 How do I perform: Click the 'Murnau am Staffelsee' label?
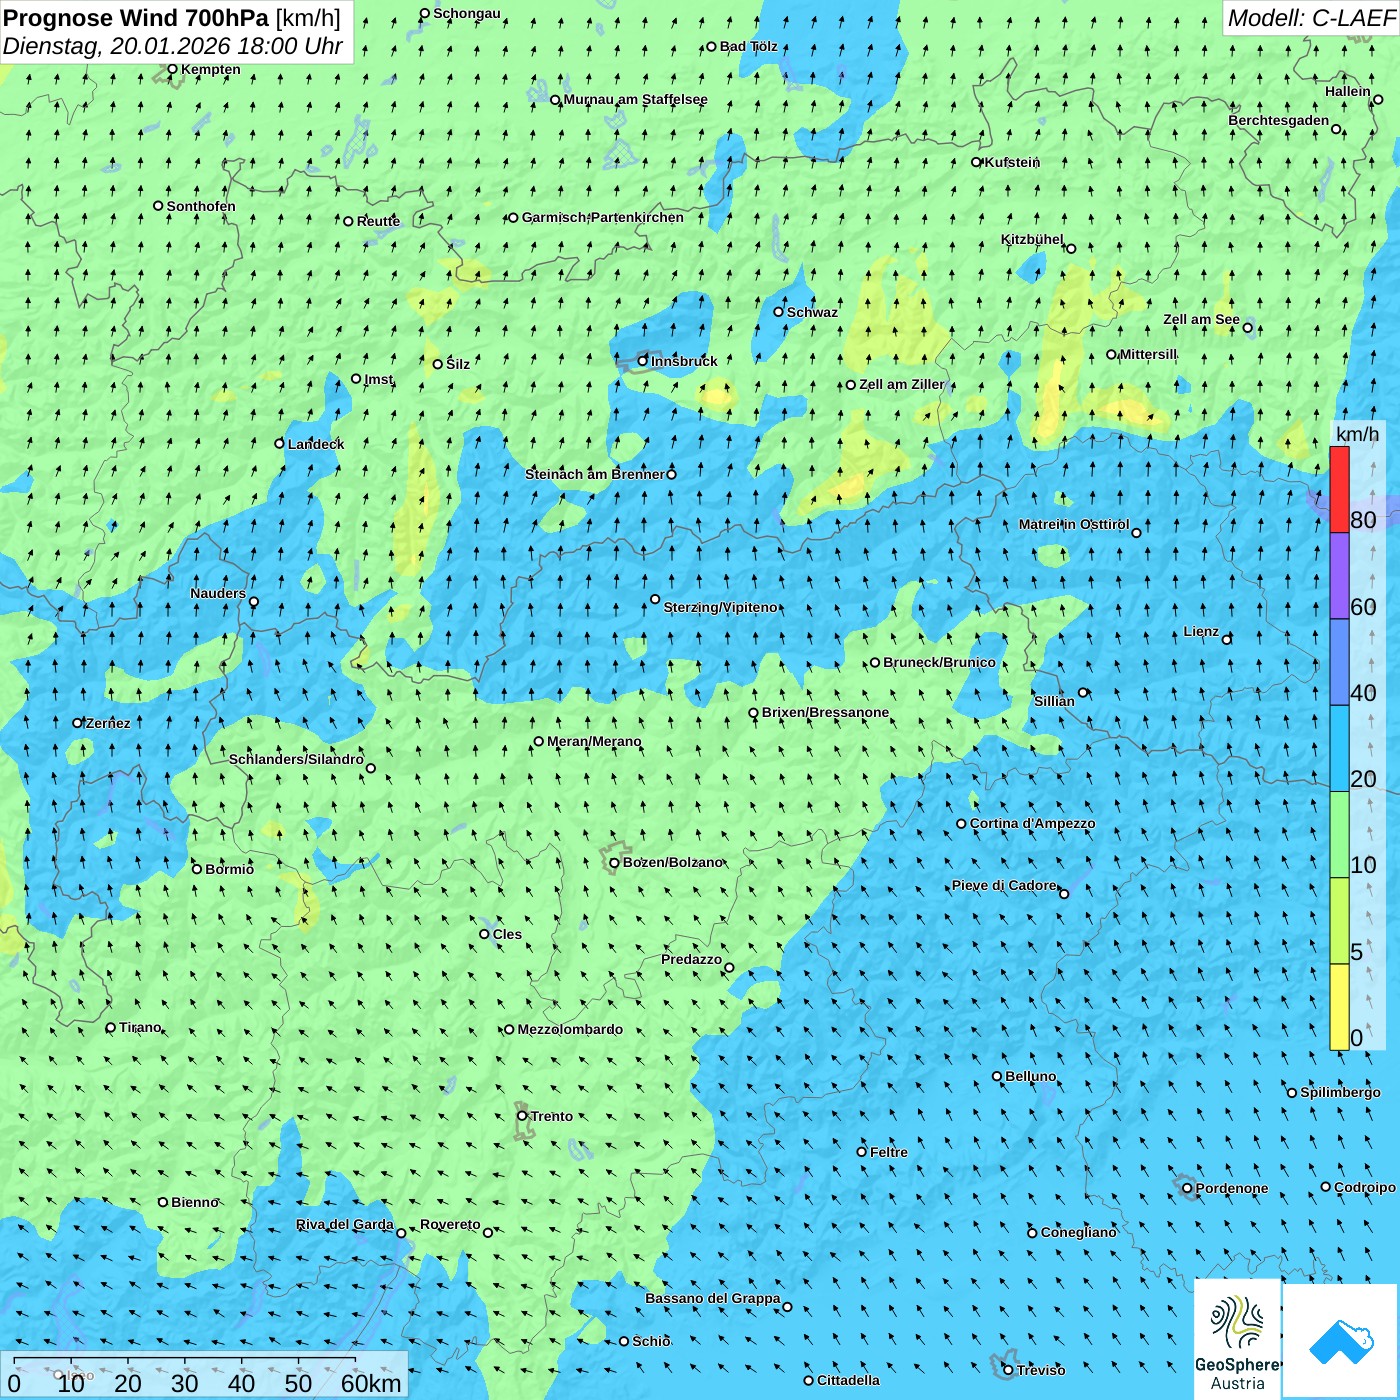coord(636,99)
